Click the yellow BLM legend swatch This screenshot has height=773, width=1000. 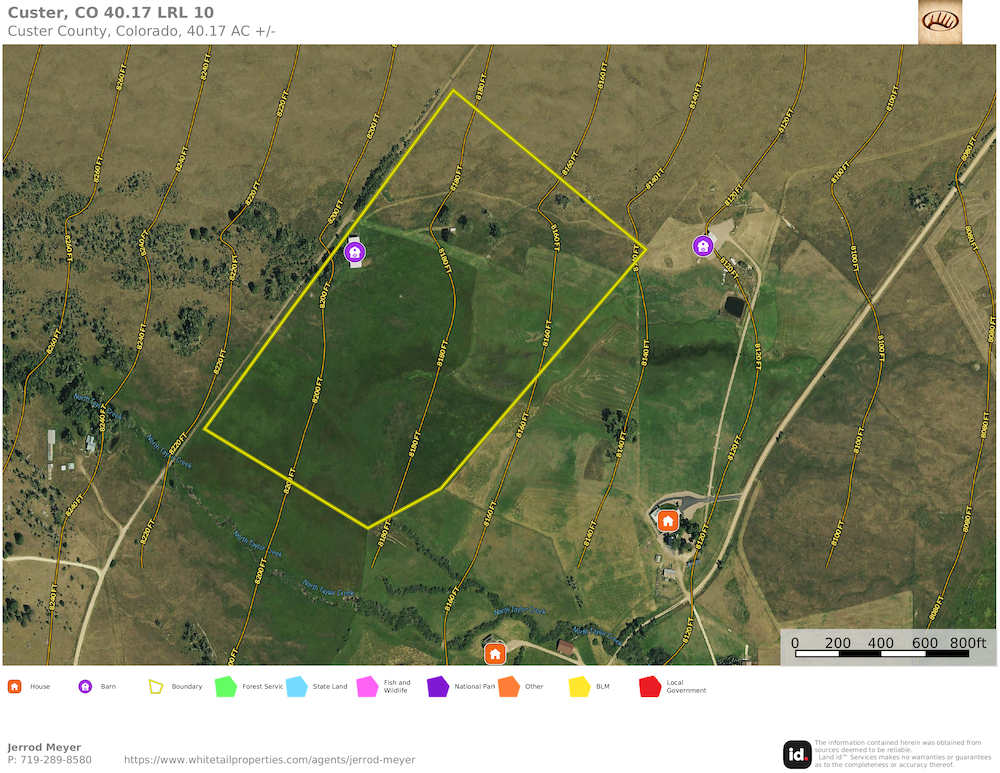pos(579,686)
